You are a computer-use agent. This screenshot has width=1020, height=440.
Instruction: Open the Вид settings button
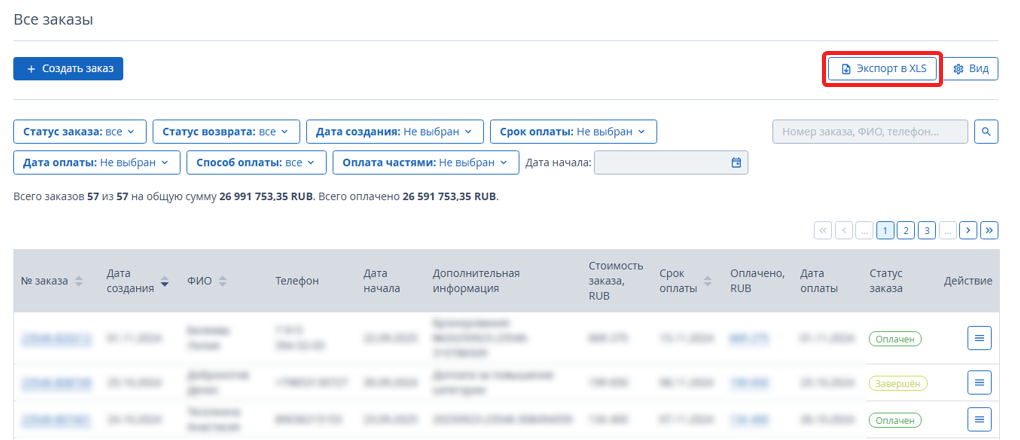971,69
